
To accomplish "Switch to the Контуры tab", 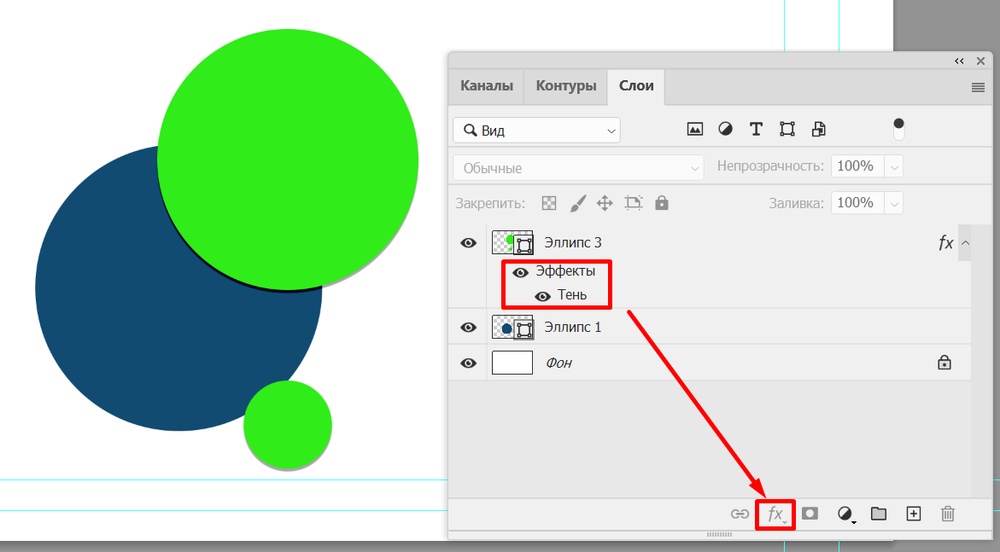I will 566,86.
